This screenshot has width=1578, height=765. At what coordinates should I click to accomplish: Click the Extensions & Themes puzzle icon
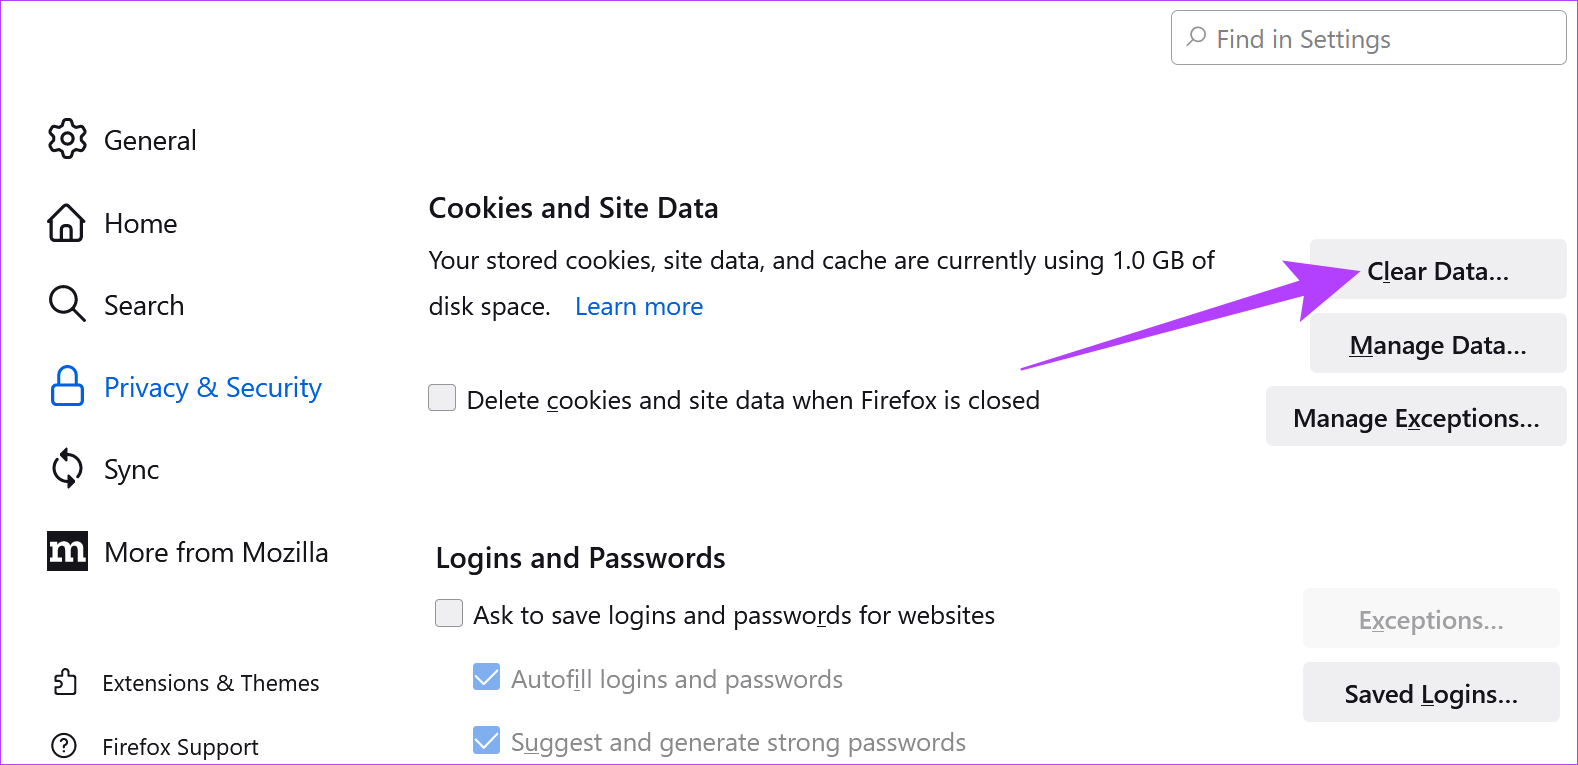pos(65,682)
